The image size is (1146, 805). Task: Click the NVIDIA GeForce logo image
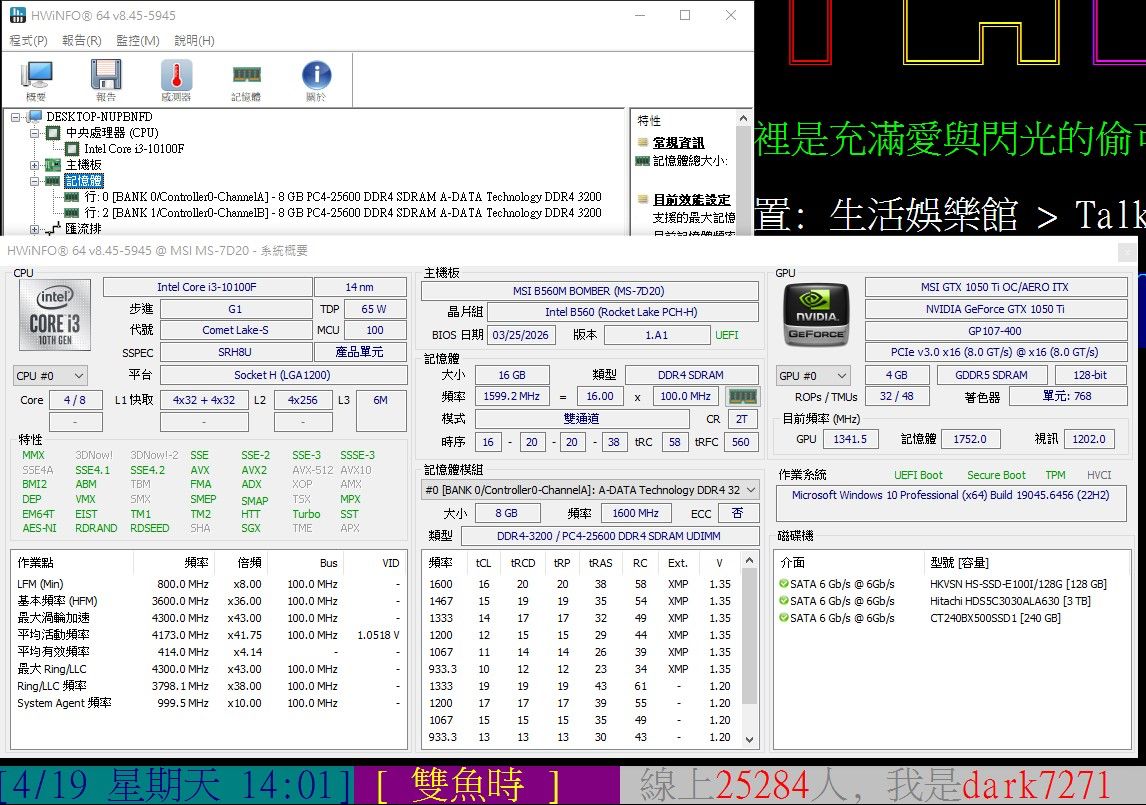click(x=816, y=314)
